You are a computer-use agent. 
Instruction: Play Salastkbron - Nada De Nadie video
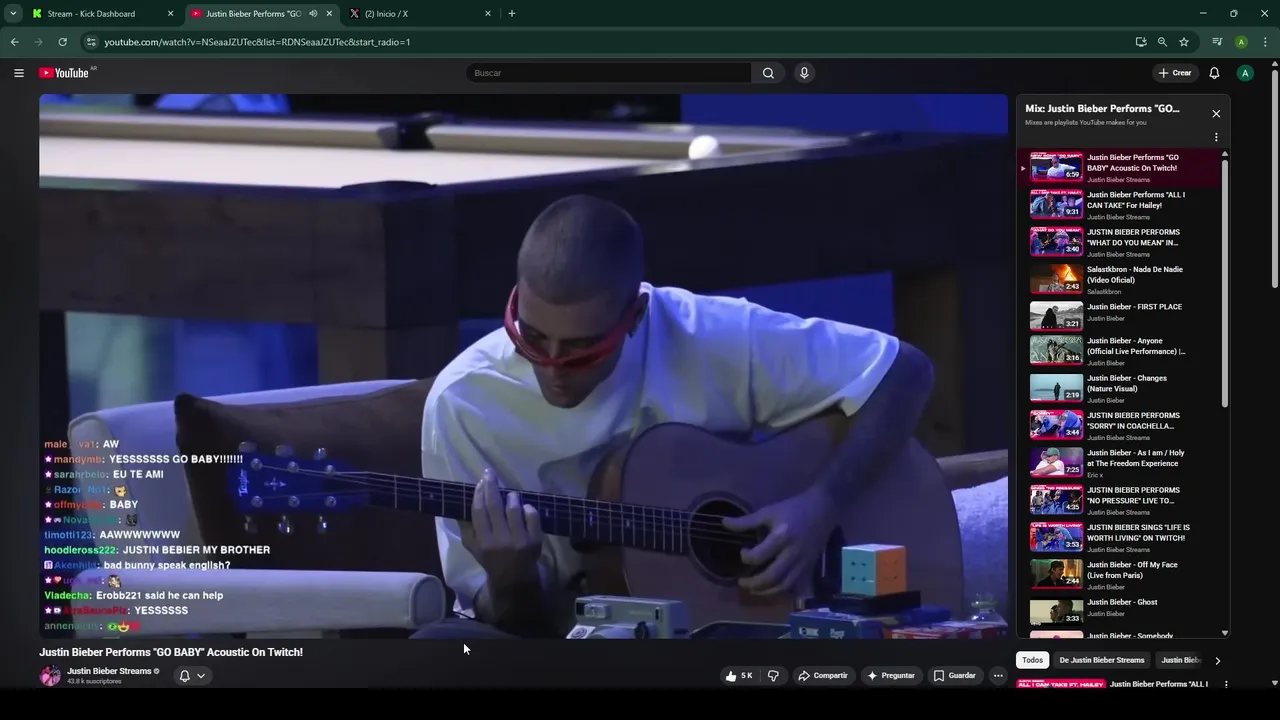[1120, 280]
